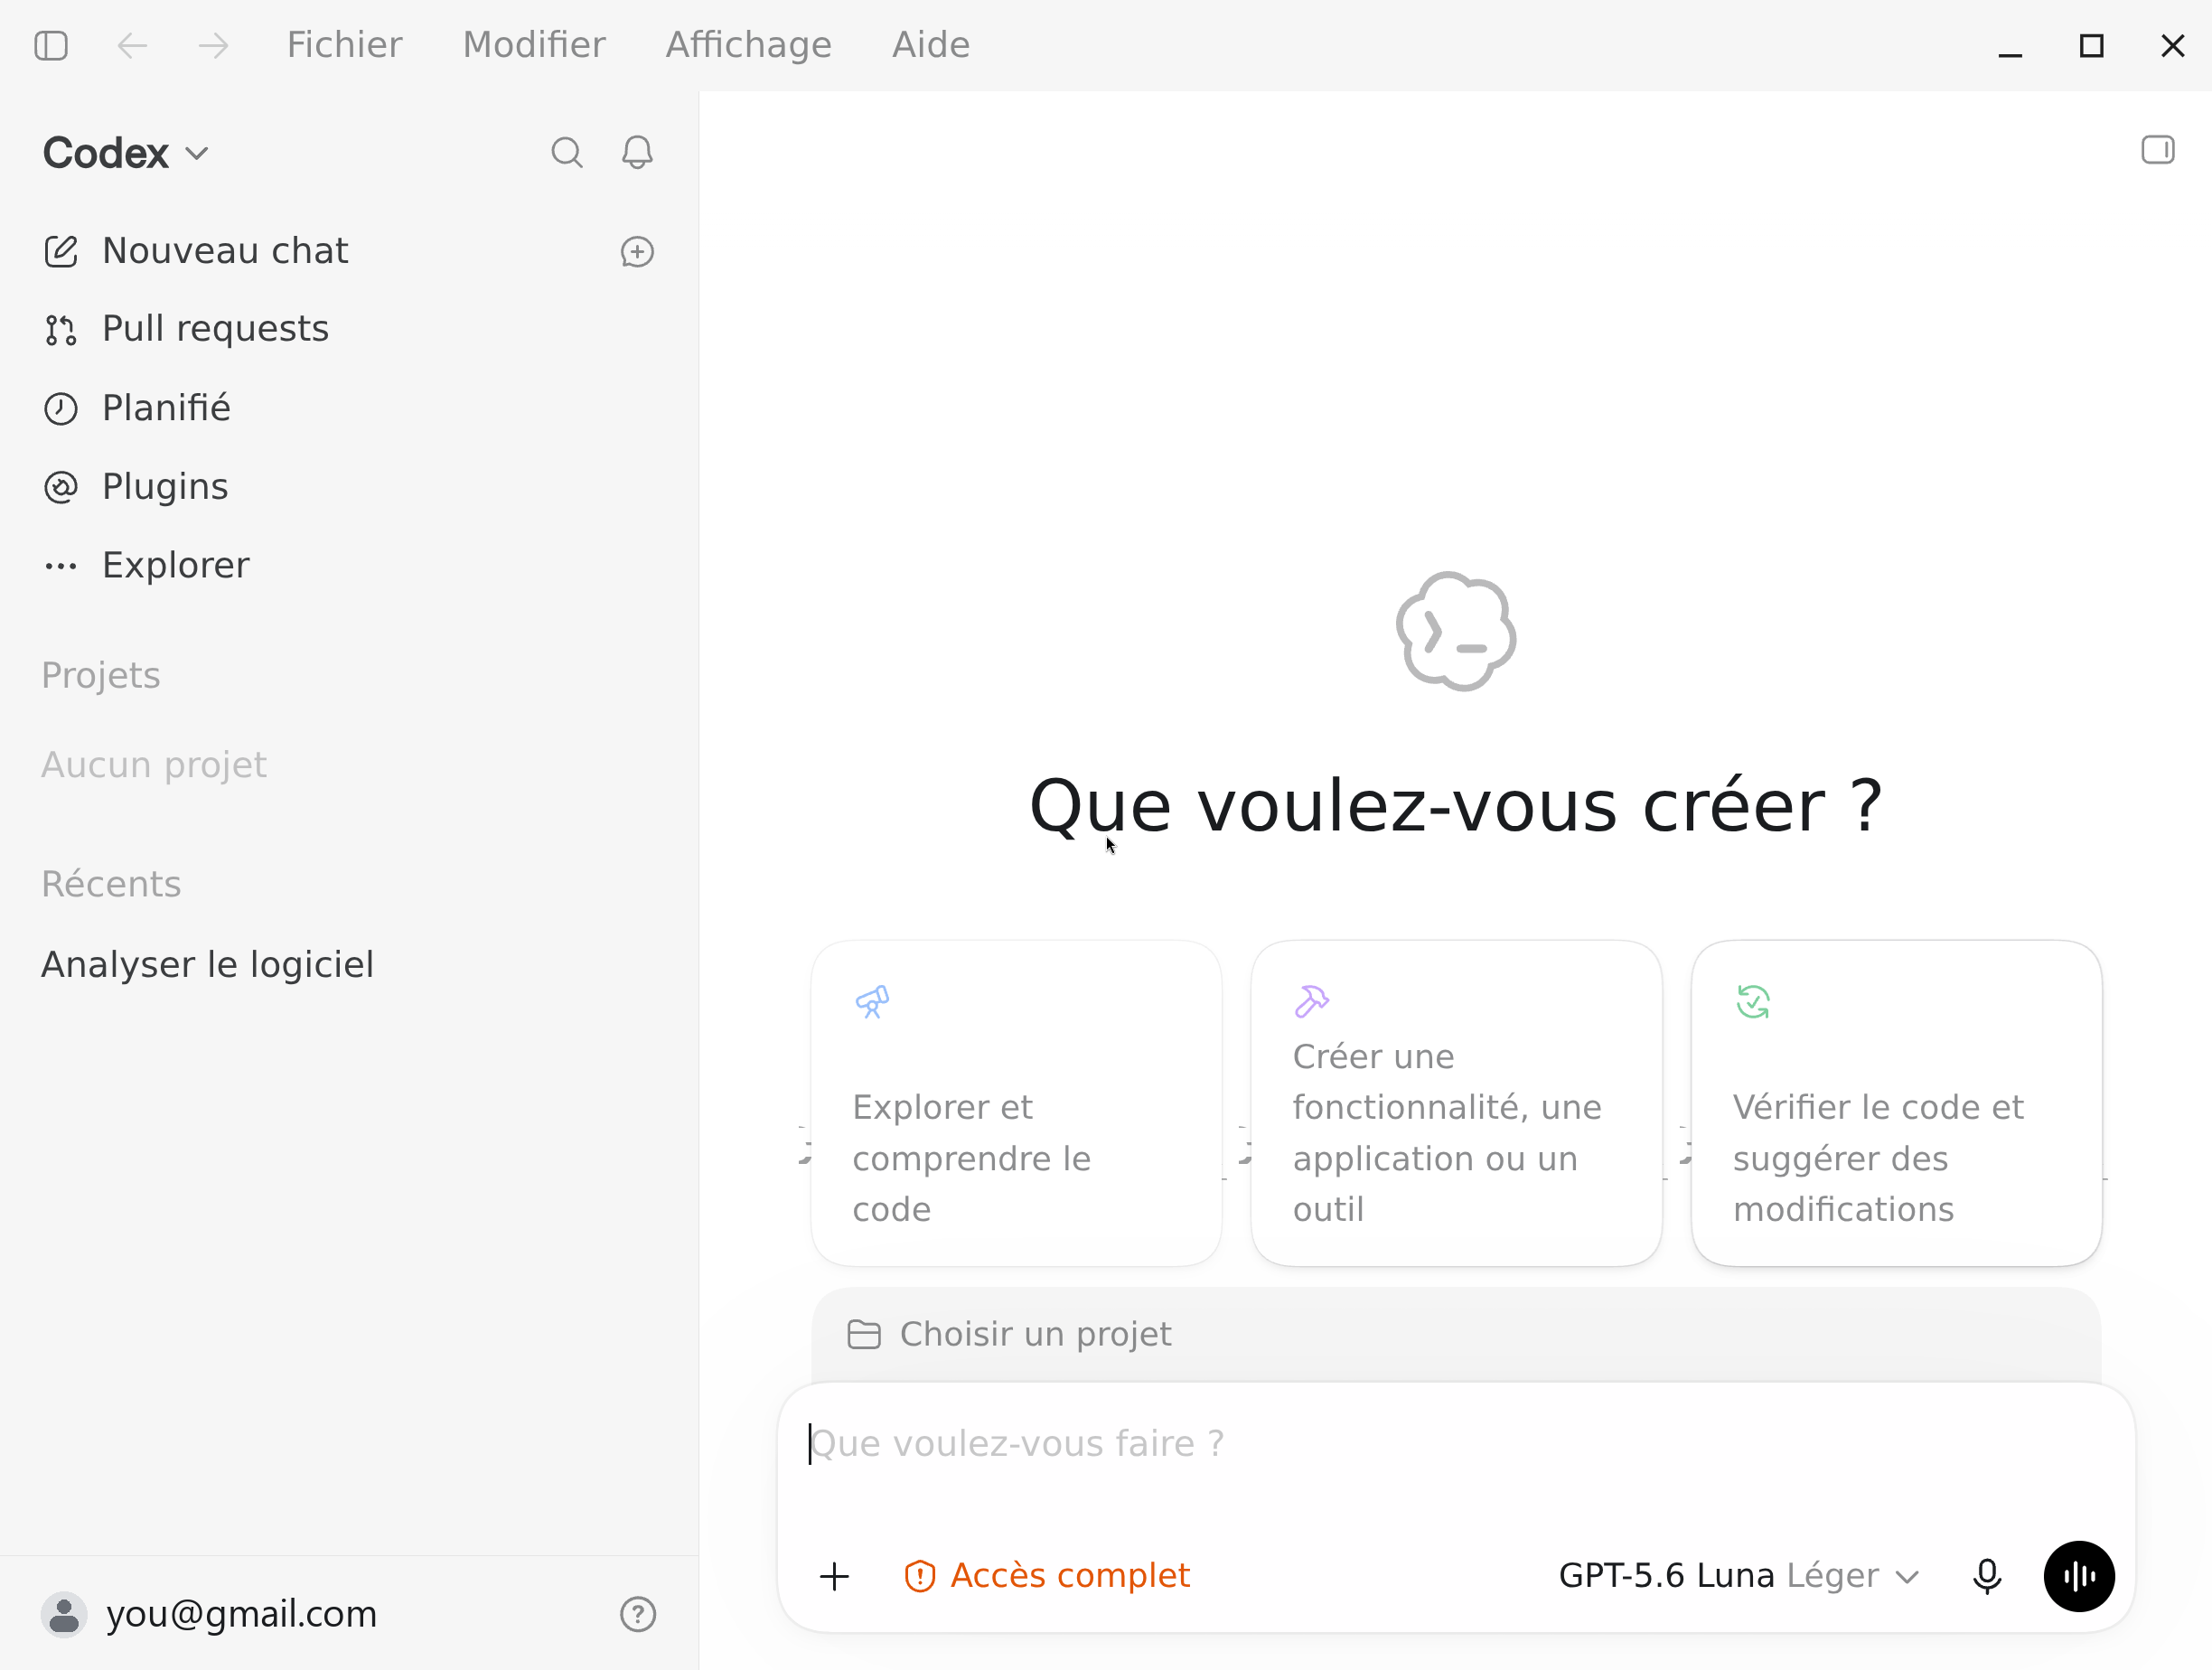The image size is (2212, 1670).
Task: Open the Fichier menu
Action: coord(344,45)
